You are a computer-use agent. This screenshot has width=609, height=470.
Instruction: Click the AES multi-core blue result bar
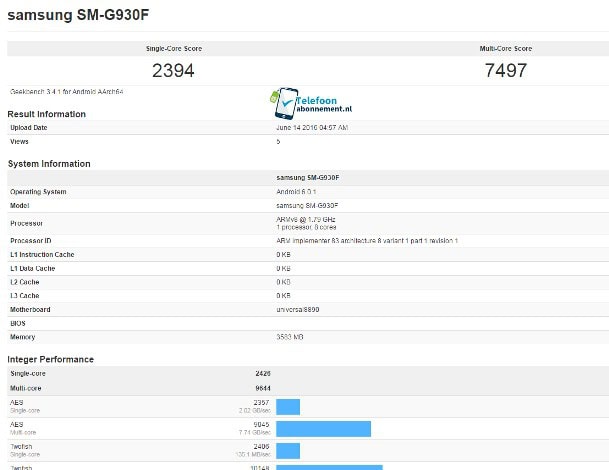[x=324, y=429]
